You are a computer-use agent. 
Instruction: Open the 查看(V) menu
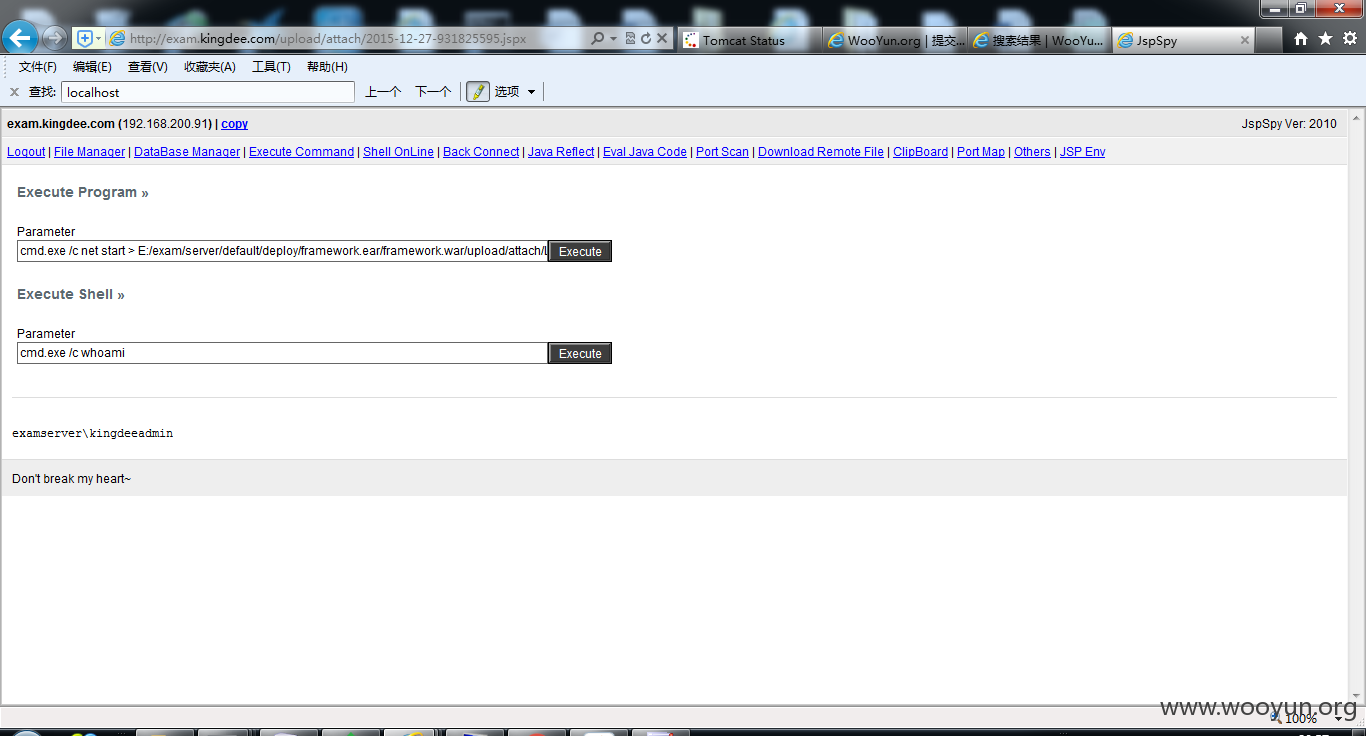tap(148, 67)
